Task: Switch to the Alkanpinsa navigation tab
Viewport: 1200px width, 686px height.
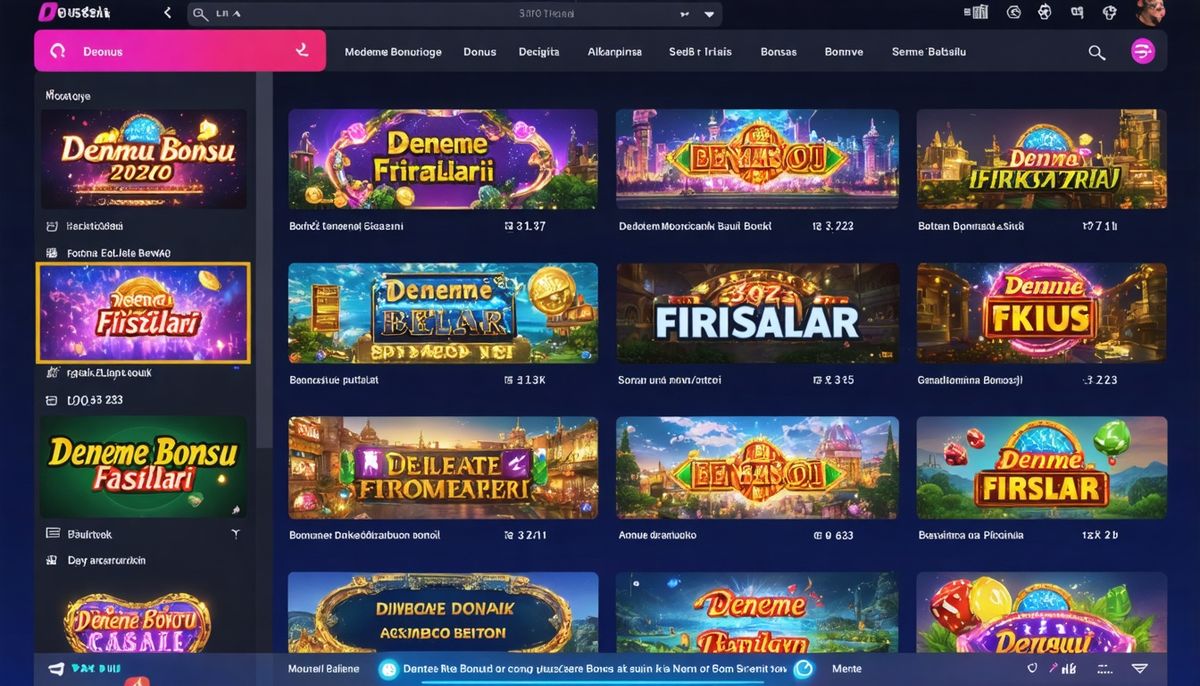Action: coord(614,52)
